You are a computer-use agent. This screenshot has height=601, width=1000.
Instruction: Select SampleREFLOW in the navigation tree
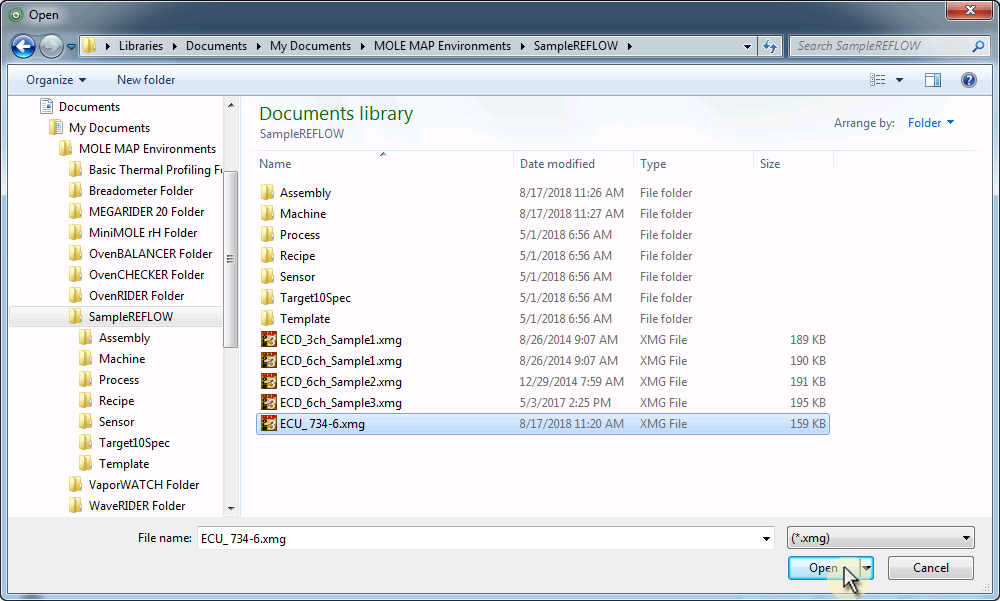pyautogui.click(x=131, y=317)
